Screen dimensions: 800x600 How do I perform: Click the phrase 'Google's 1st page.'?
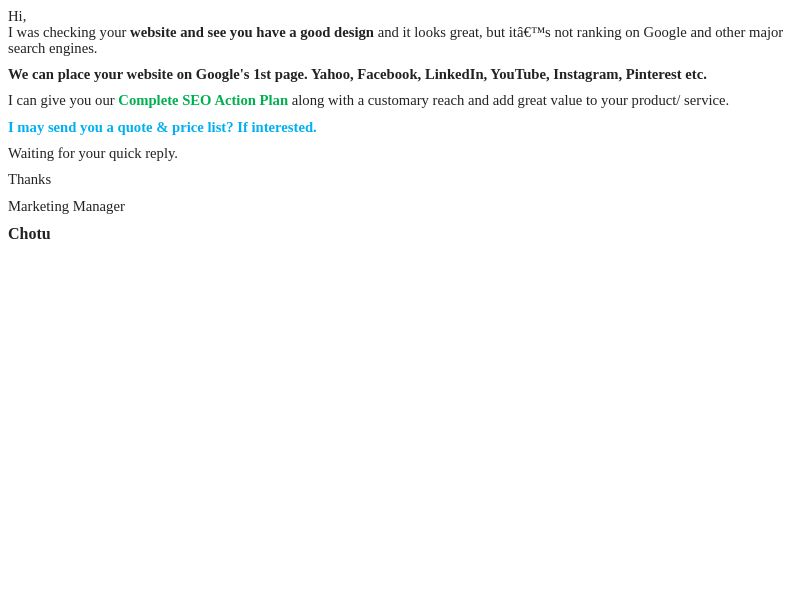tap(252, 74)
